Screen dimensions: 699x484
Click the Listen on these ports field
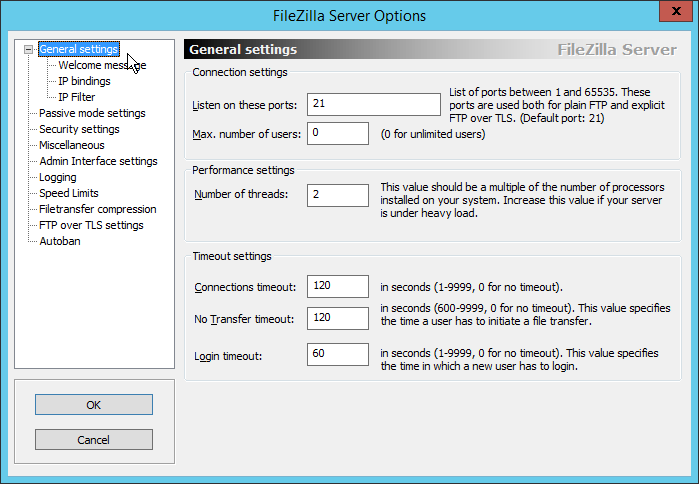pyautogui.click(x=374, y=104)
